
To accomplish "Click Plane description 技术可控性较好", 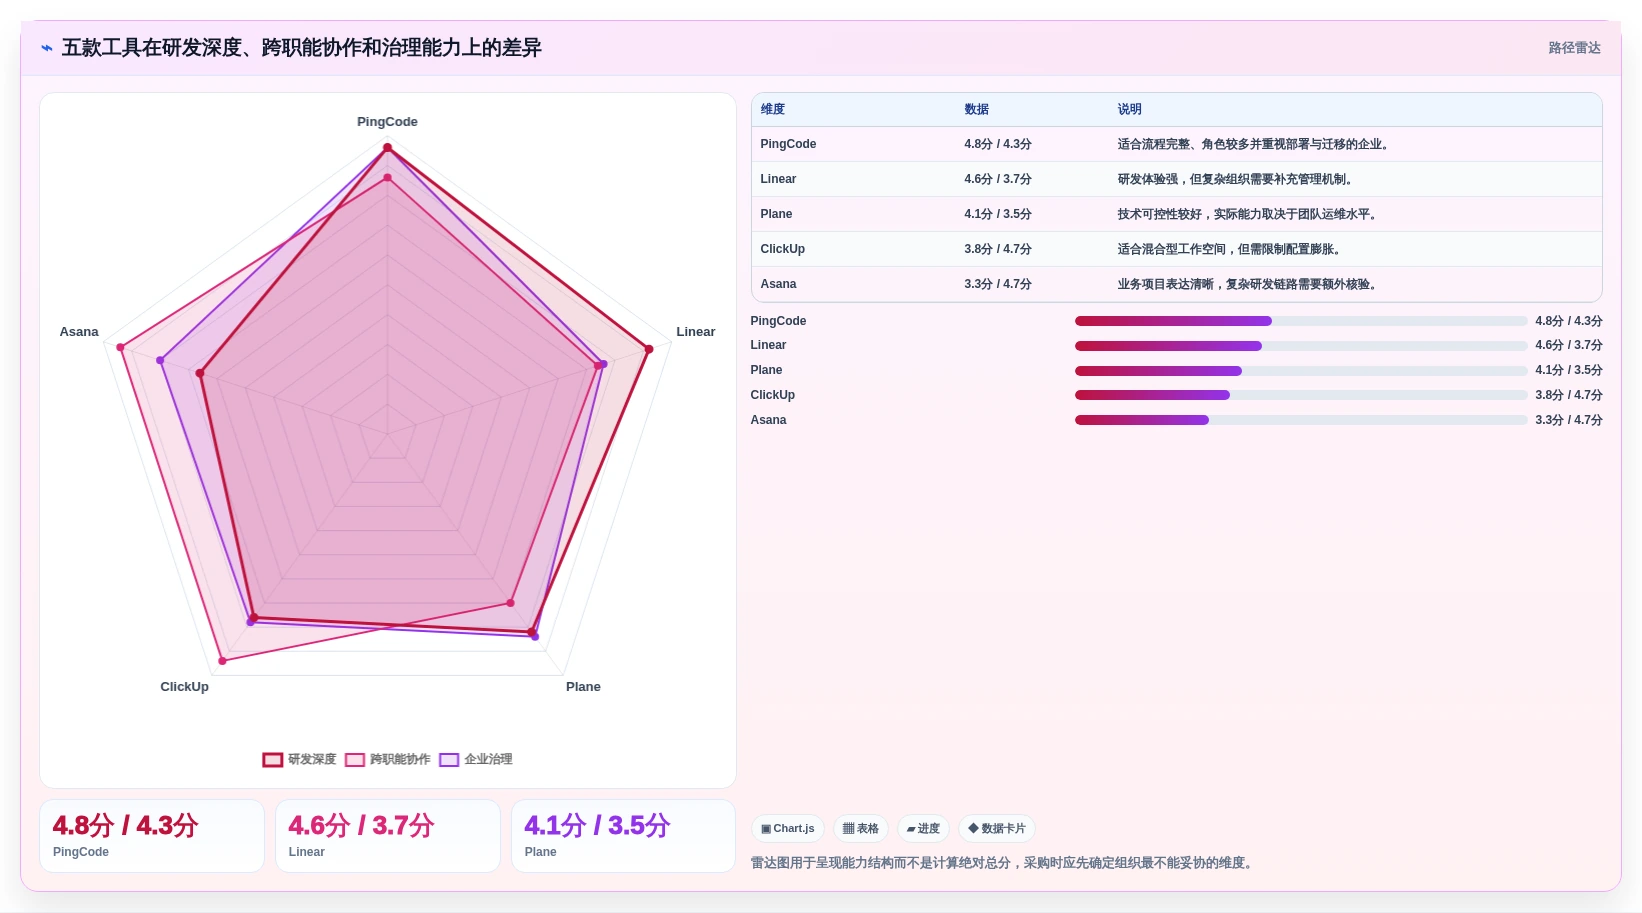I will pyautogui.click(x=1249, y=214).
